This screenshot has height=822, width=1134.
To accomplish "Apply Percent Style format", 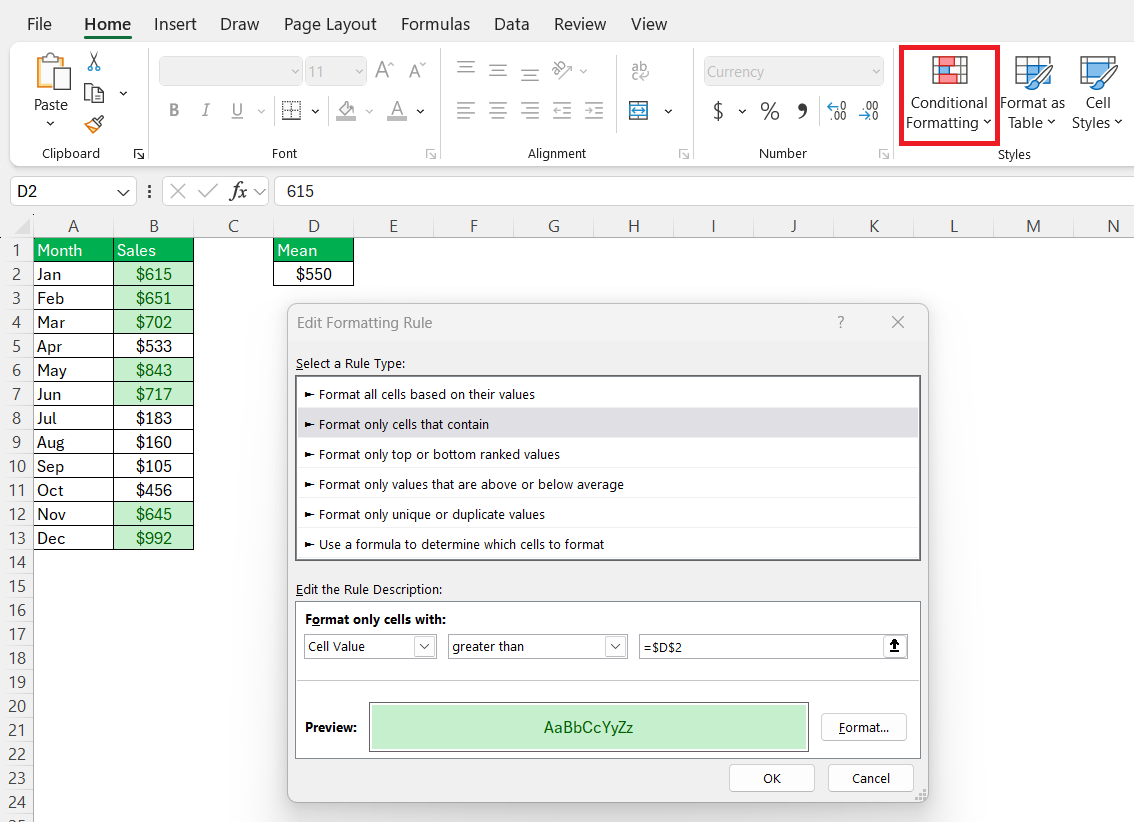I will pos(770,111).
